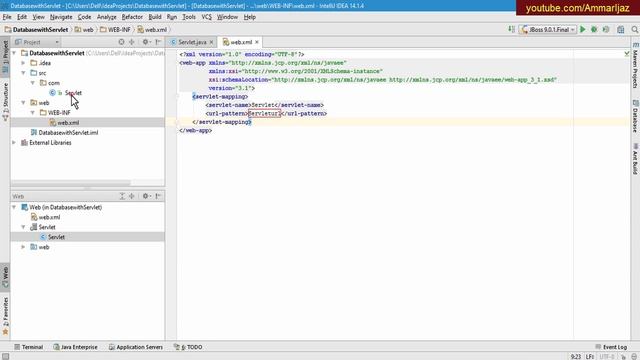Close the Servlet.java editor tab
640x360 pixels.
click(x=211, y=42)
